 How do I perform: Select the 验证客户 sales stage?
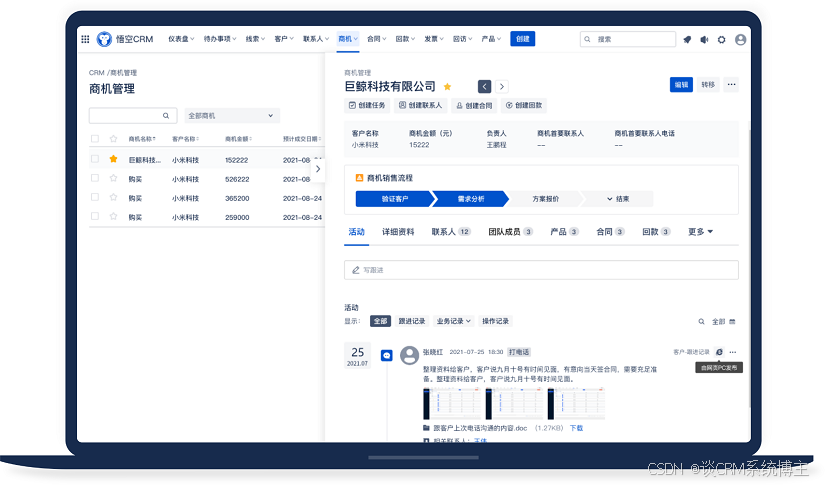(x=395, y=199)
